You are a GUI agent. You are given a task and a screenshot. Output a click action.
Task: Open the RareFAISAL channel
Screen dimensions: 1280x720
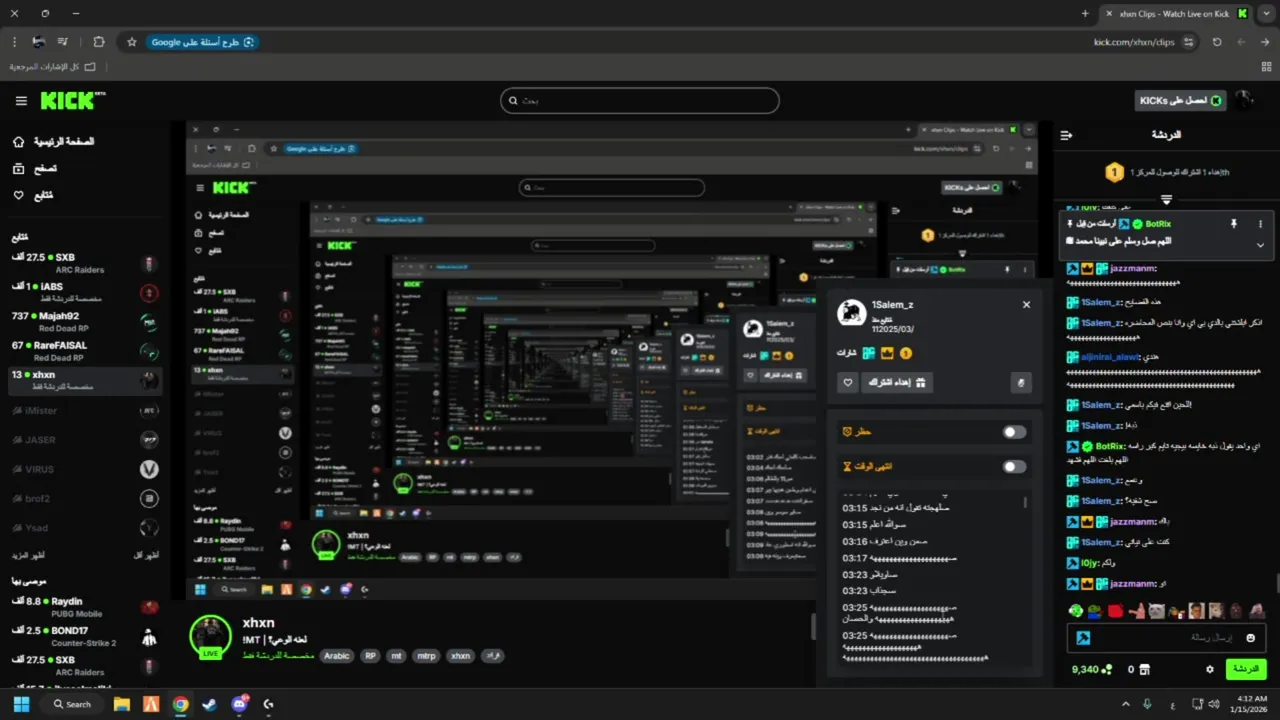[x=84, y=351]
